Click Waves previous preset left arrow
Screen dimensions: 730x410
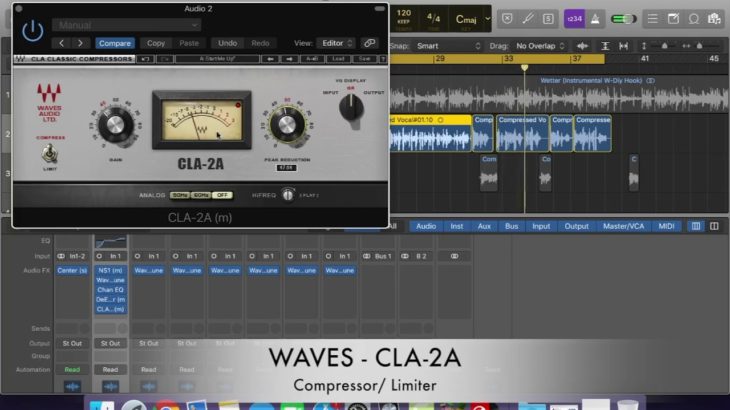click(x=270, y=59)
